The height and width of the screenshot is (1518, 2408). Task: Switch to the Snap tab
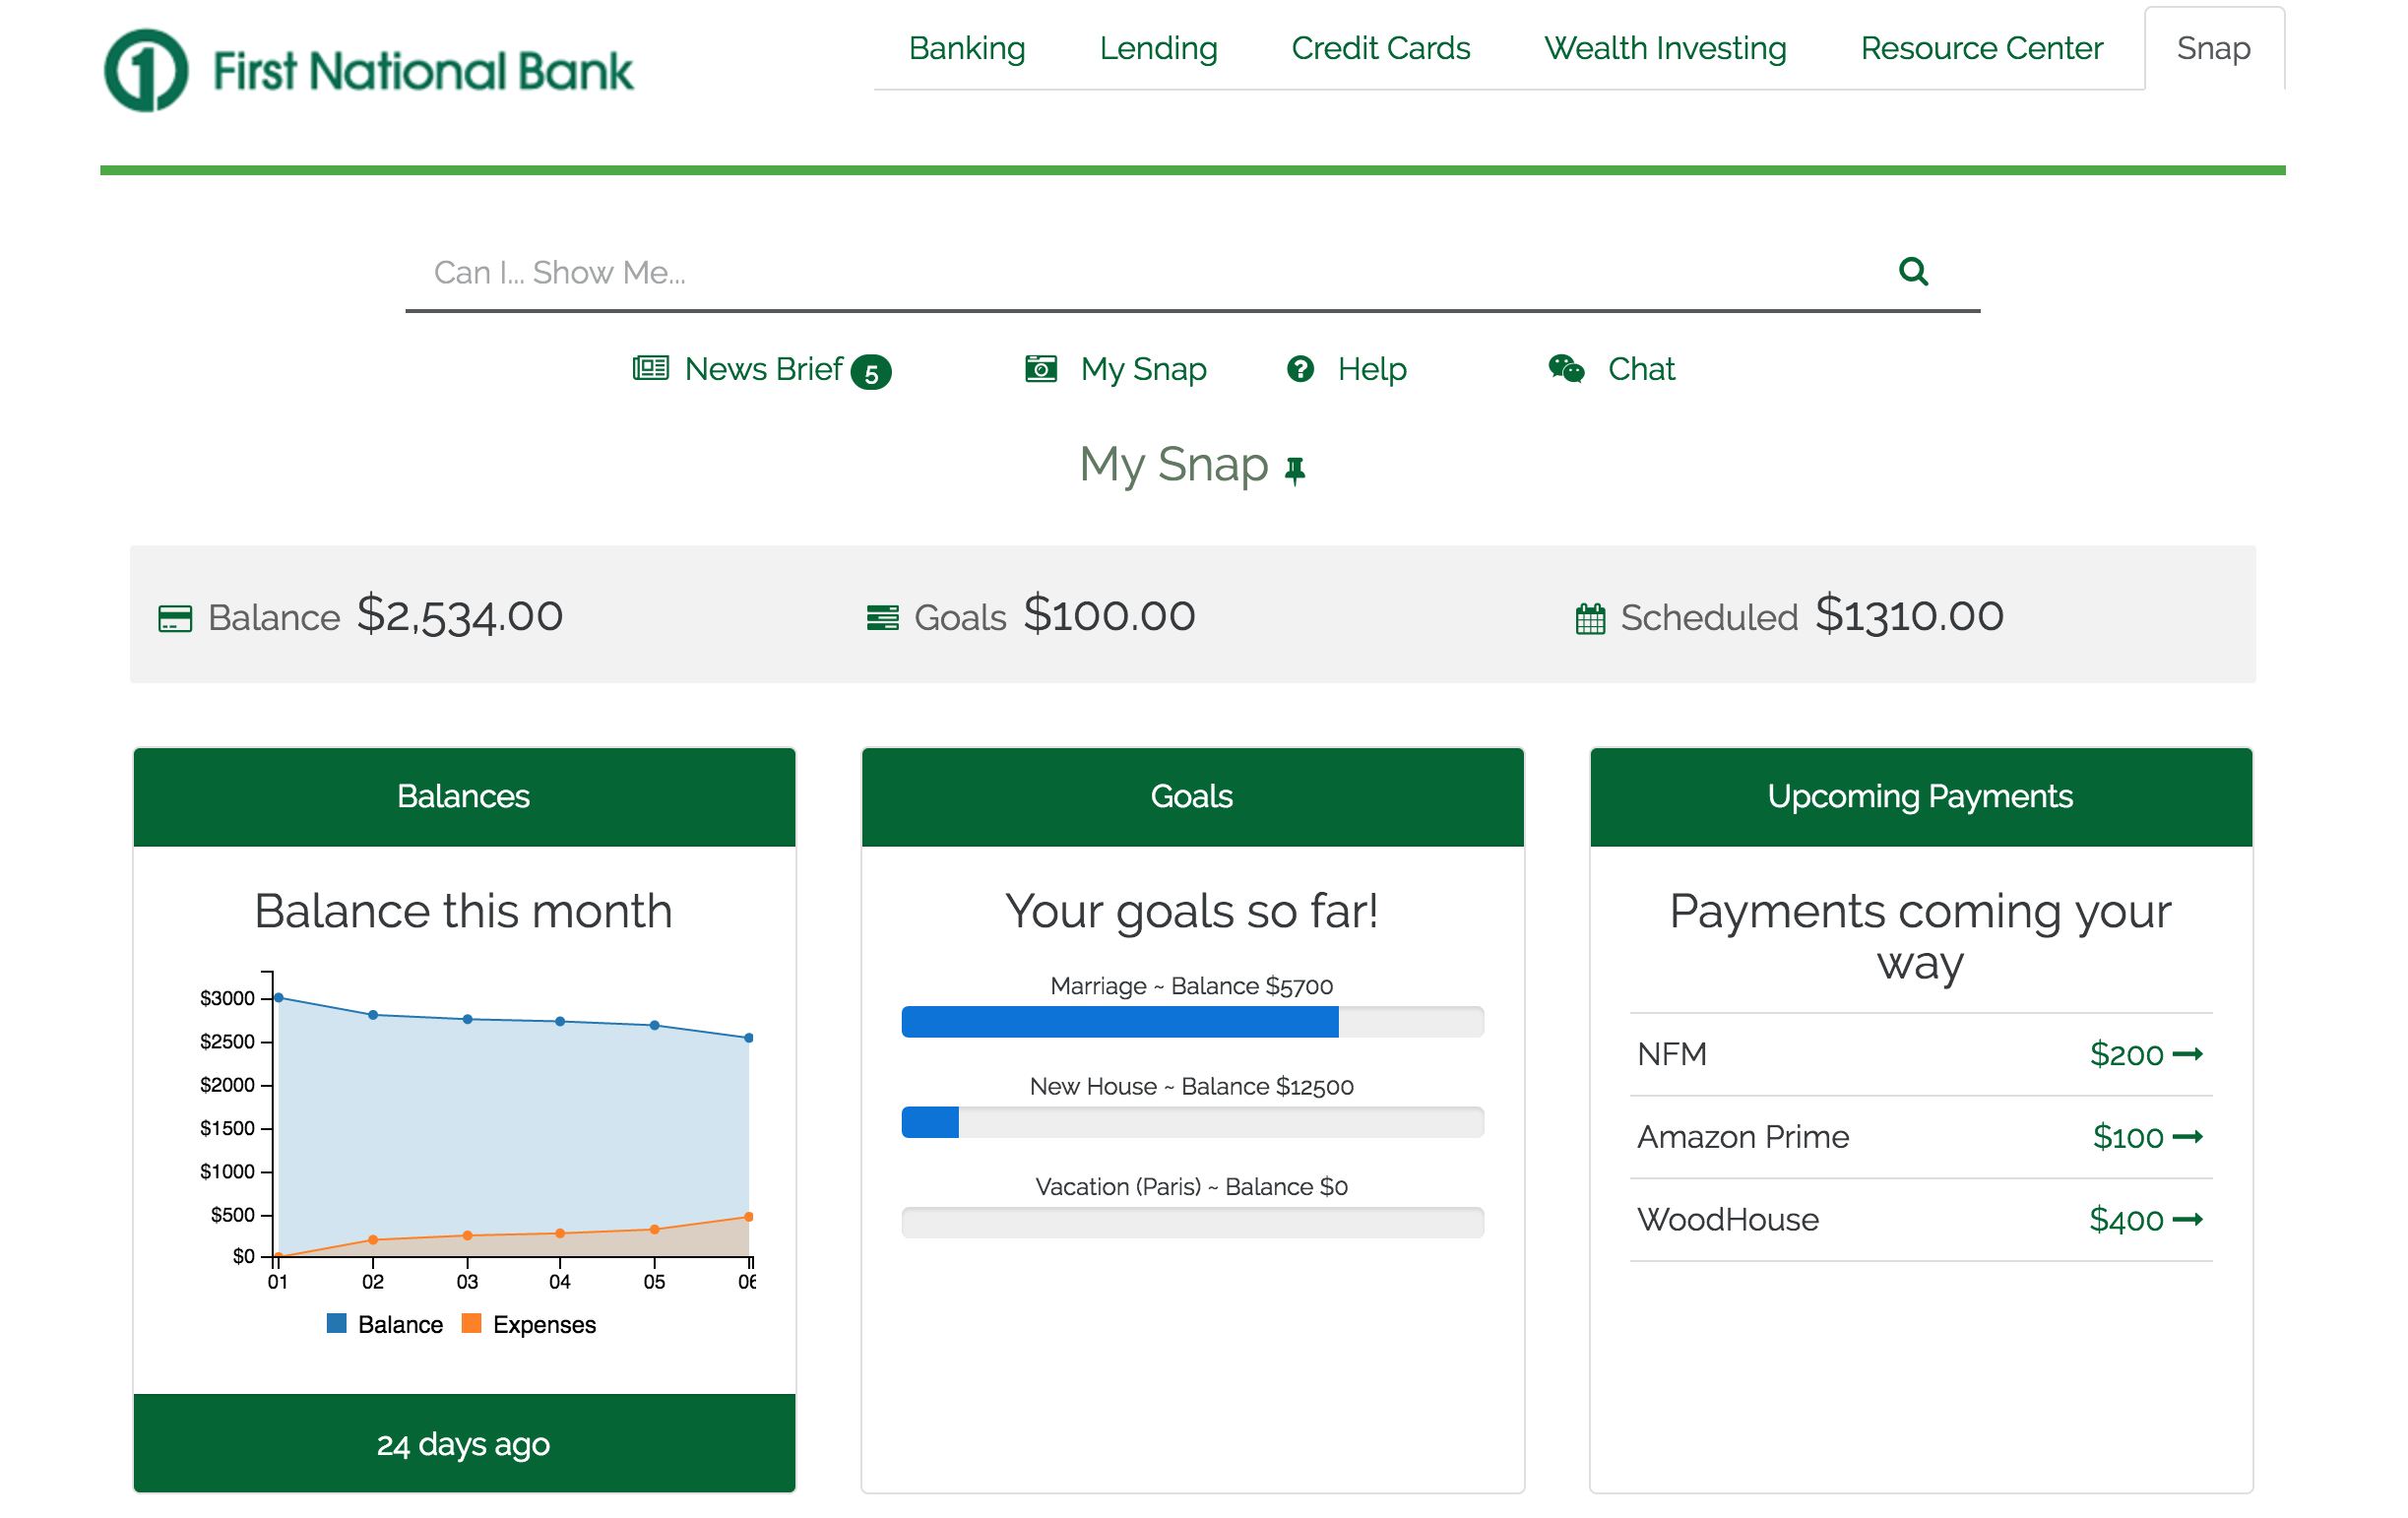[2212, 48]
